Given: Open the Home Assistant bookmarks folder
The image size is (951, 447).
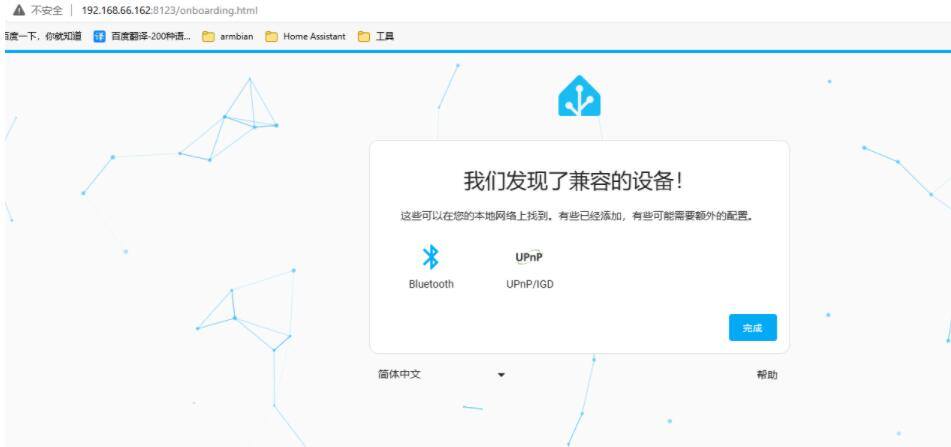Looking at the screenshot, I should [306, 36].
